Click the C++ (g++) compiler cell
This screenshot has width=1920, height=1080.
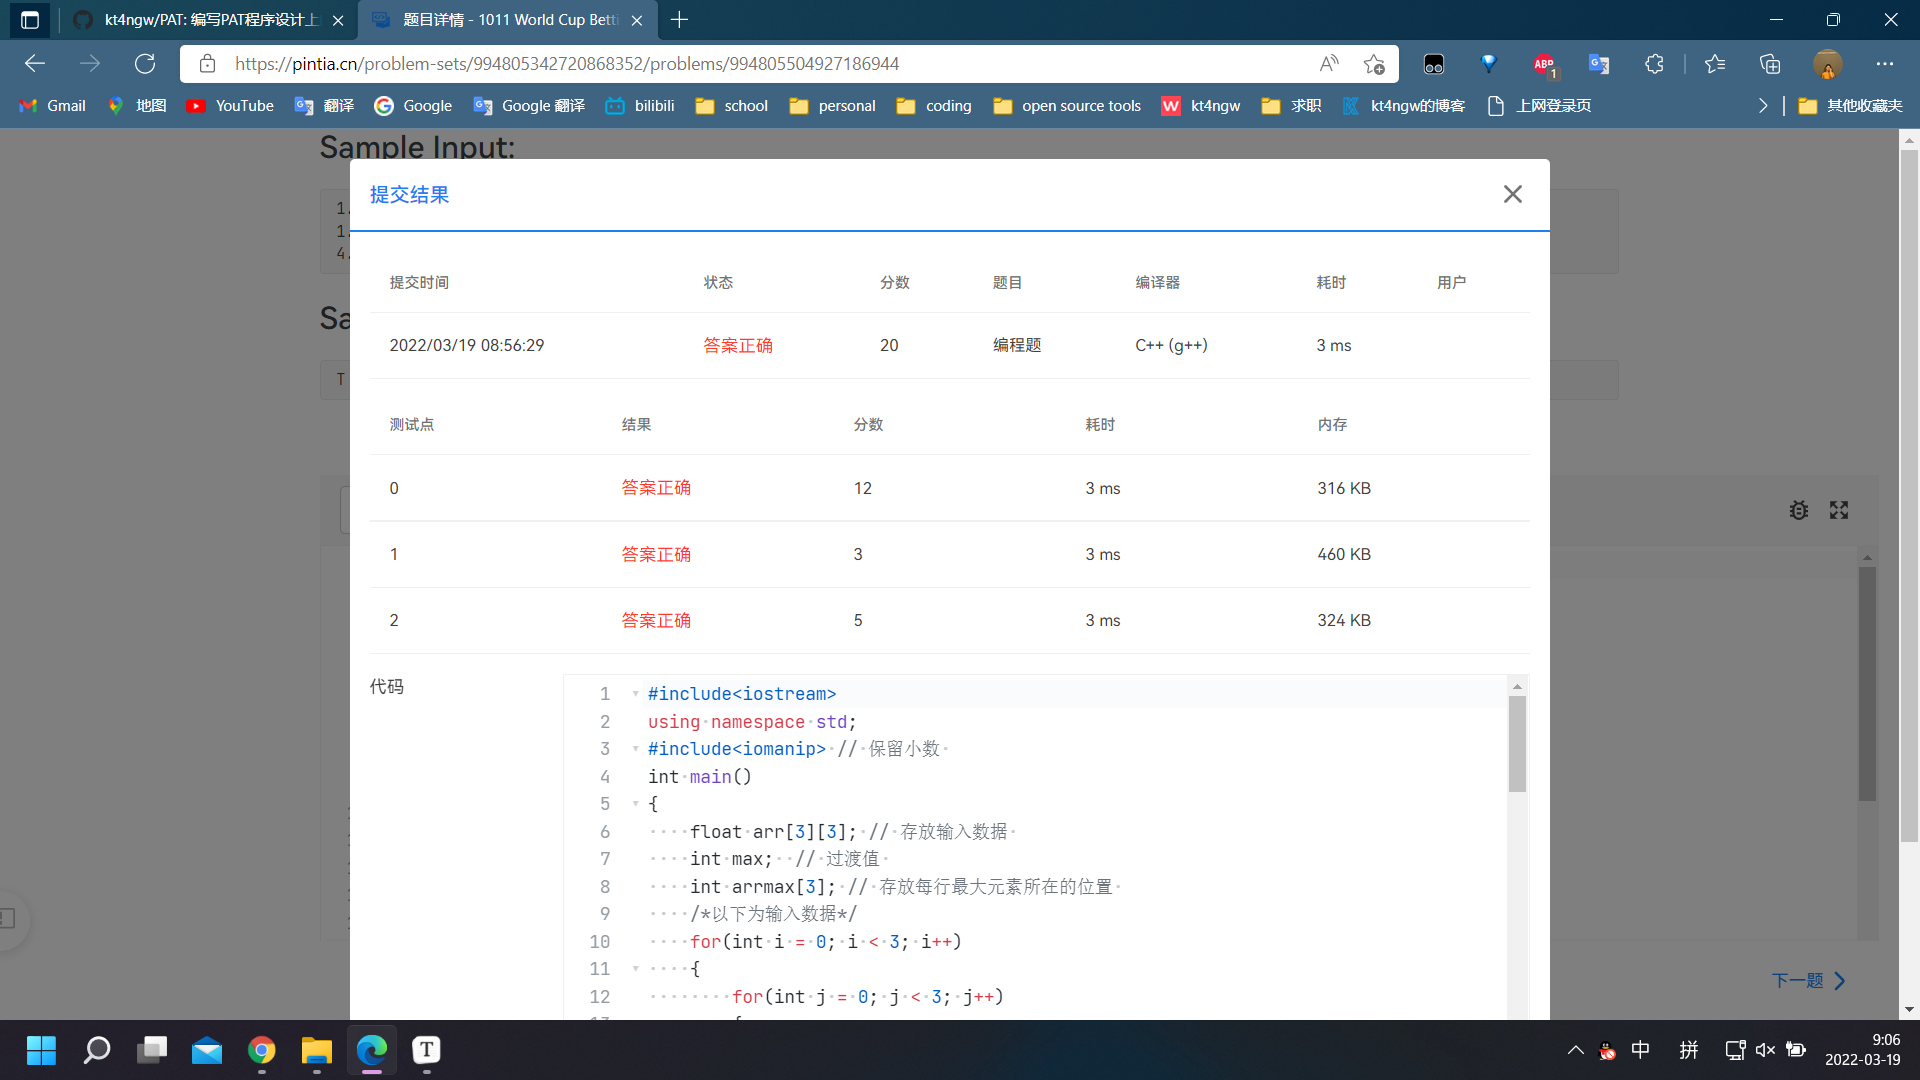pos(1171,345)
